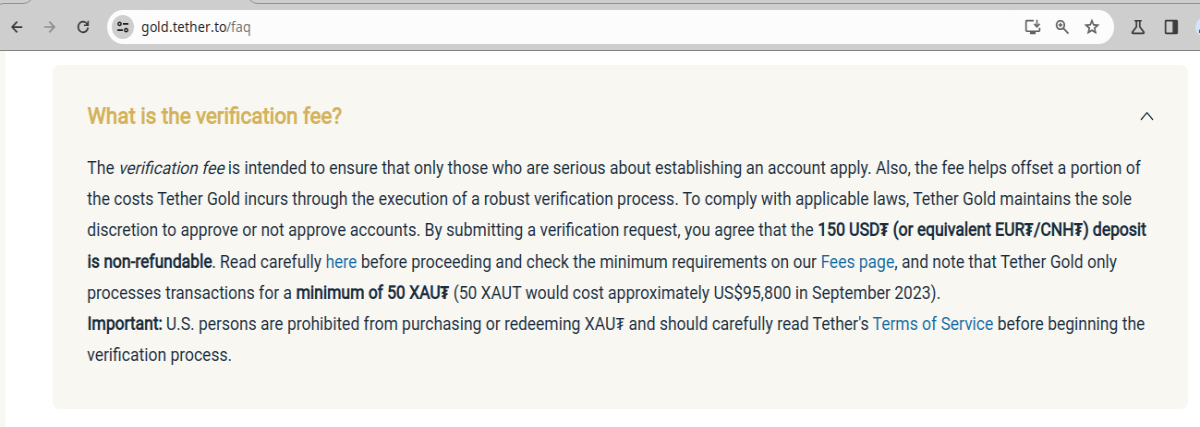This screenshot has width=1200, height=427.
Task: Install the site as an app
Action: [1033, 27]
